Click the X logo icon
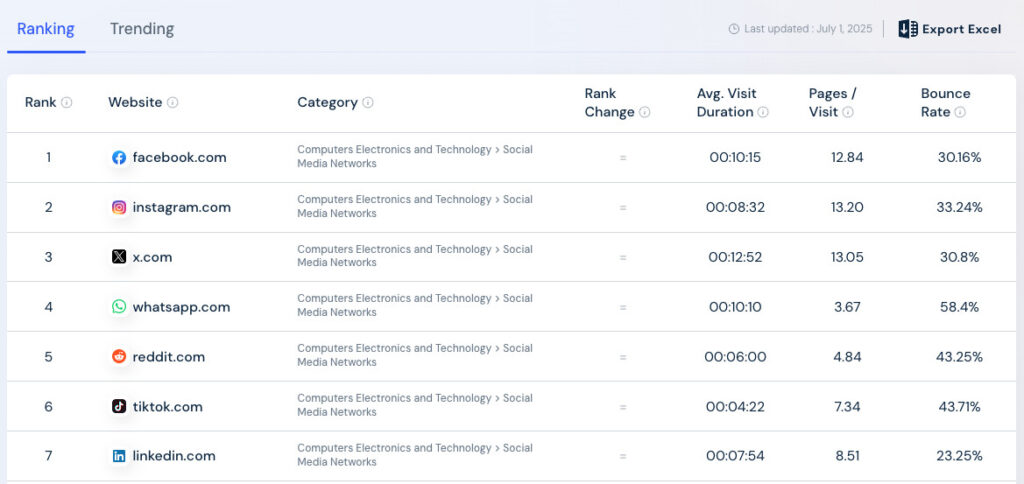1024x484 pixels. click(119, 257)
